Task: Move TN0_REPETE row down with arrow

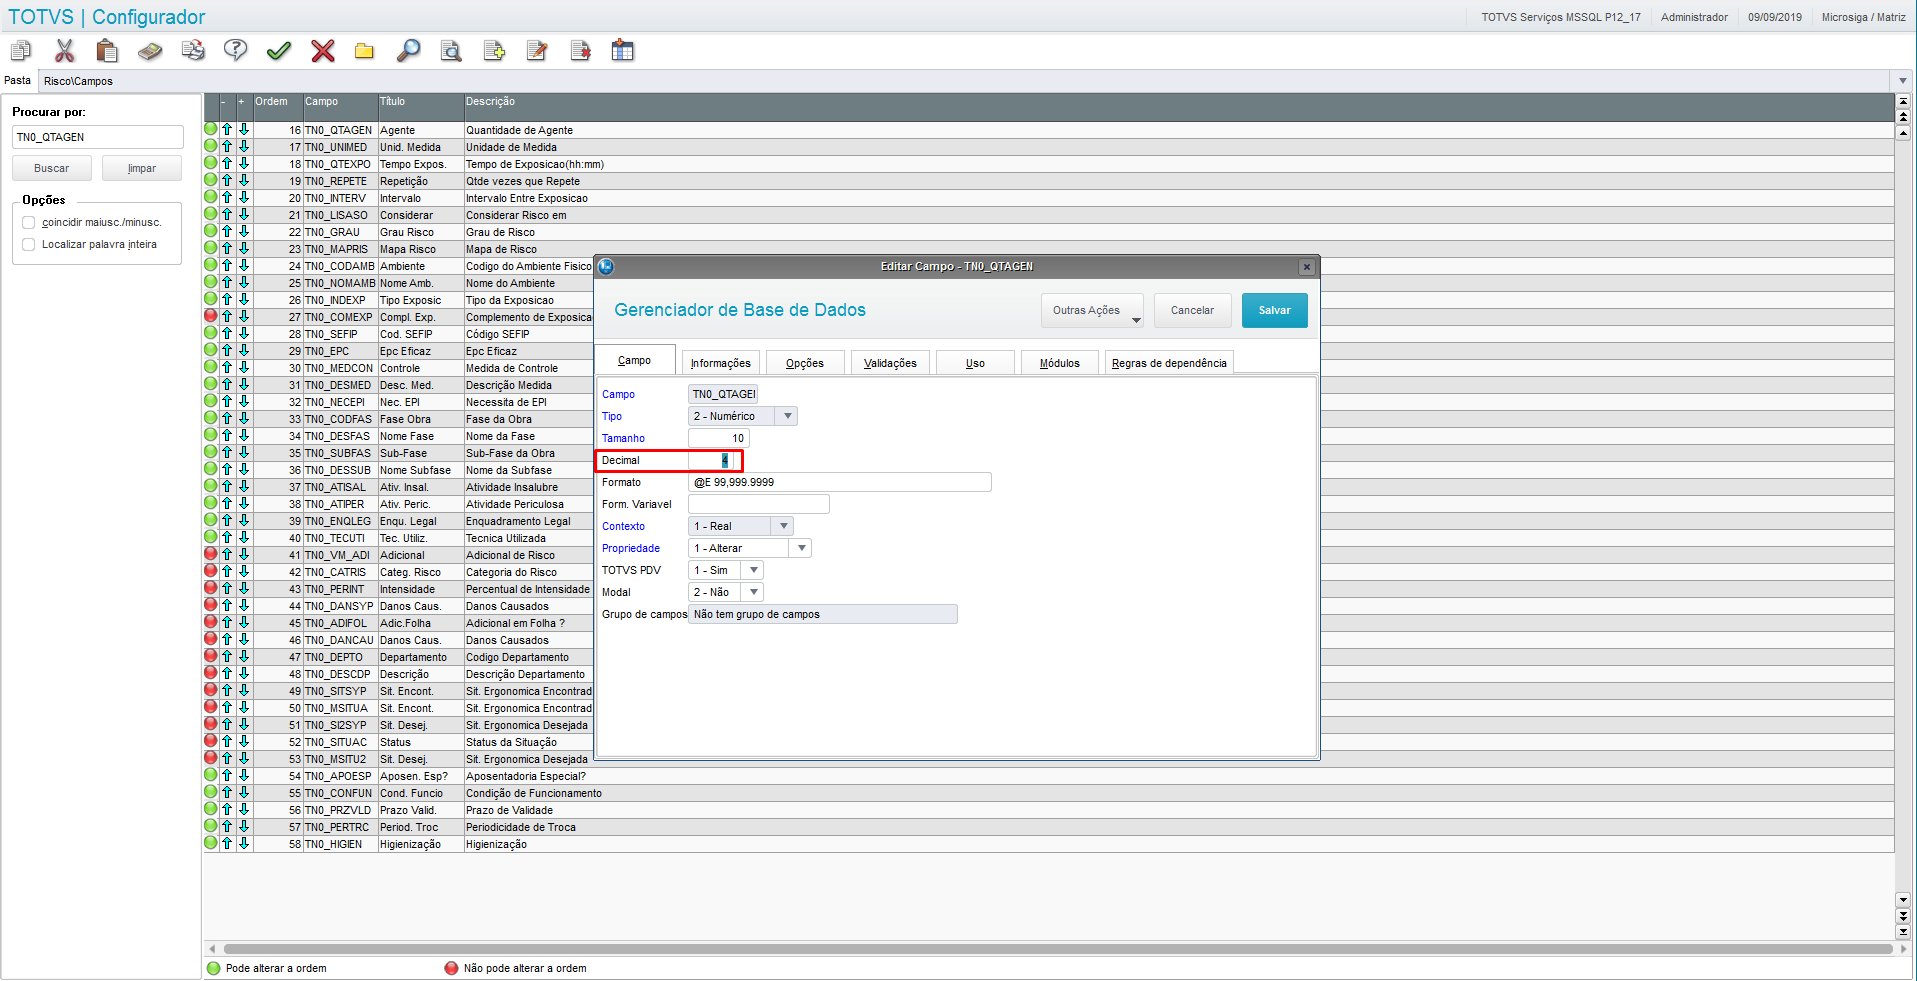Action: tap(244, 180)
